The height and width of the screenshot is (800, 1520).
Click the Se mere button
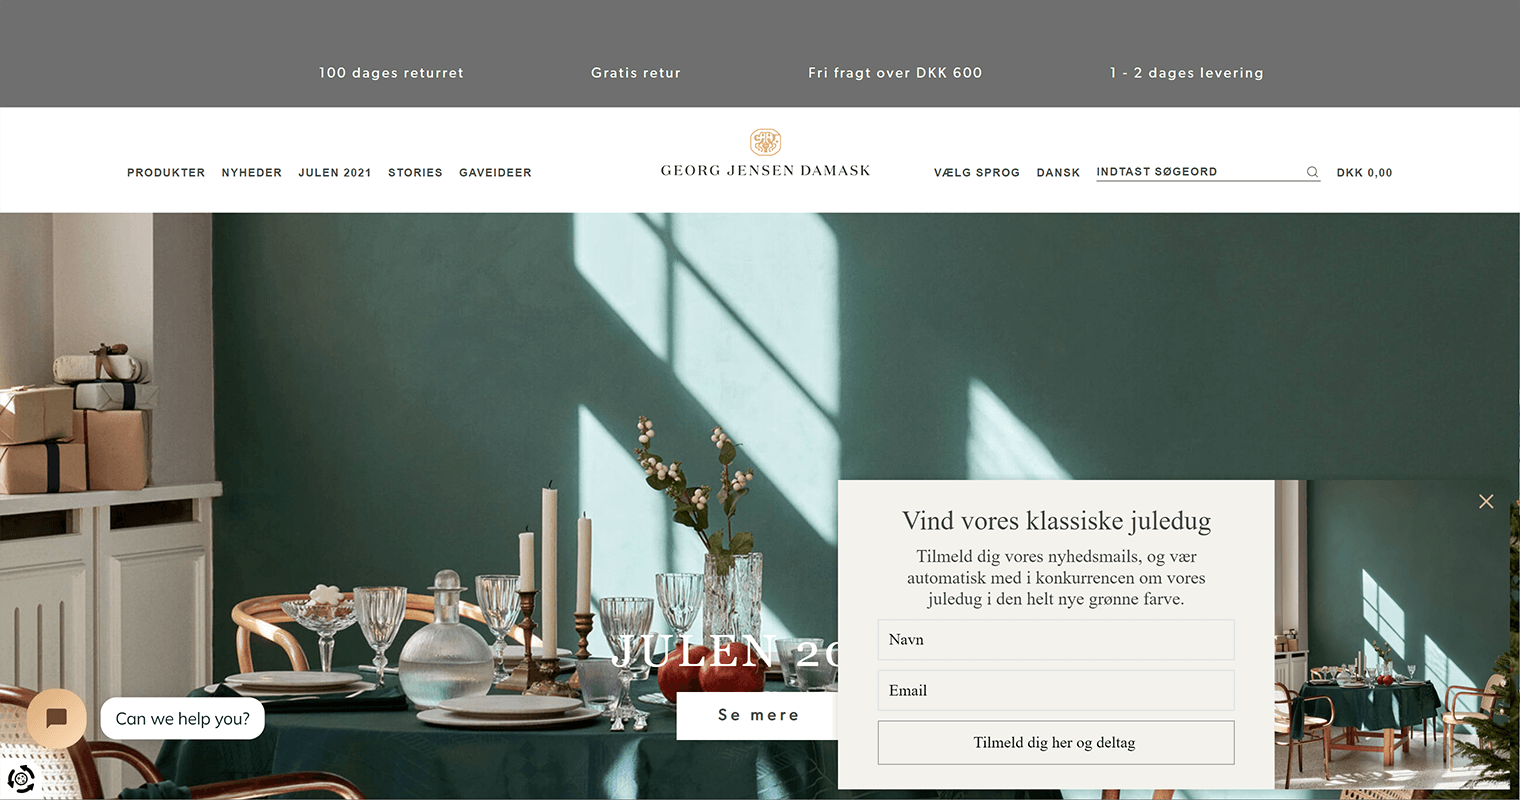pos(757,715)
